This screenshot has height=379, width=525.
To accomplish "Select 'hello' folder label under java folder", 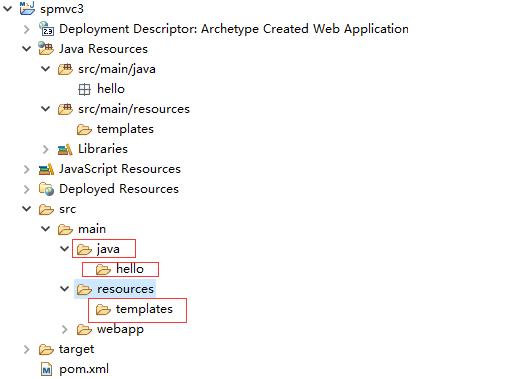I will (130, 269).
